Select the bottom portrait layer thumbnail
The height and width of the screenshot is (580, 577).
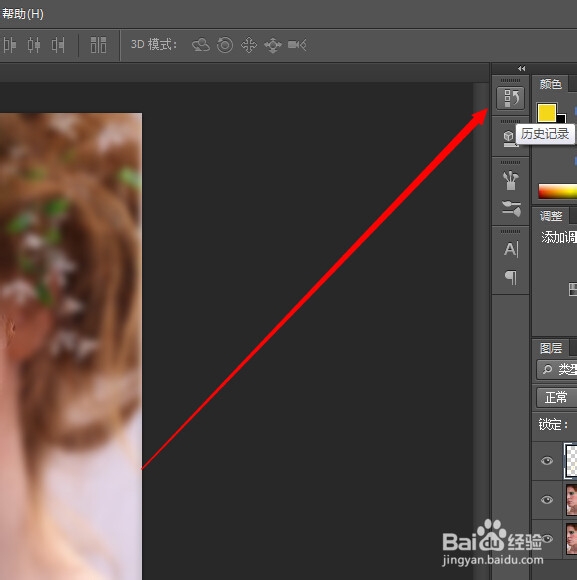571,539
